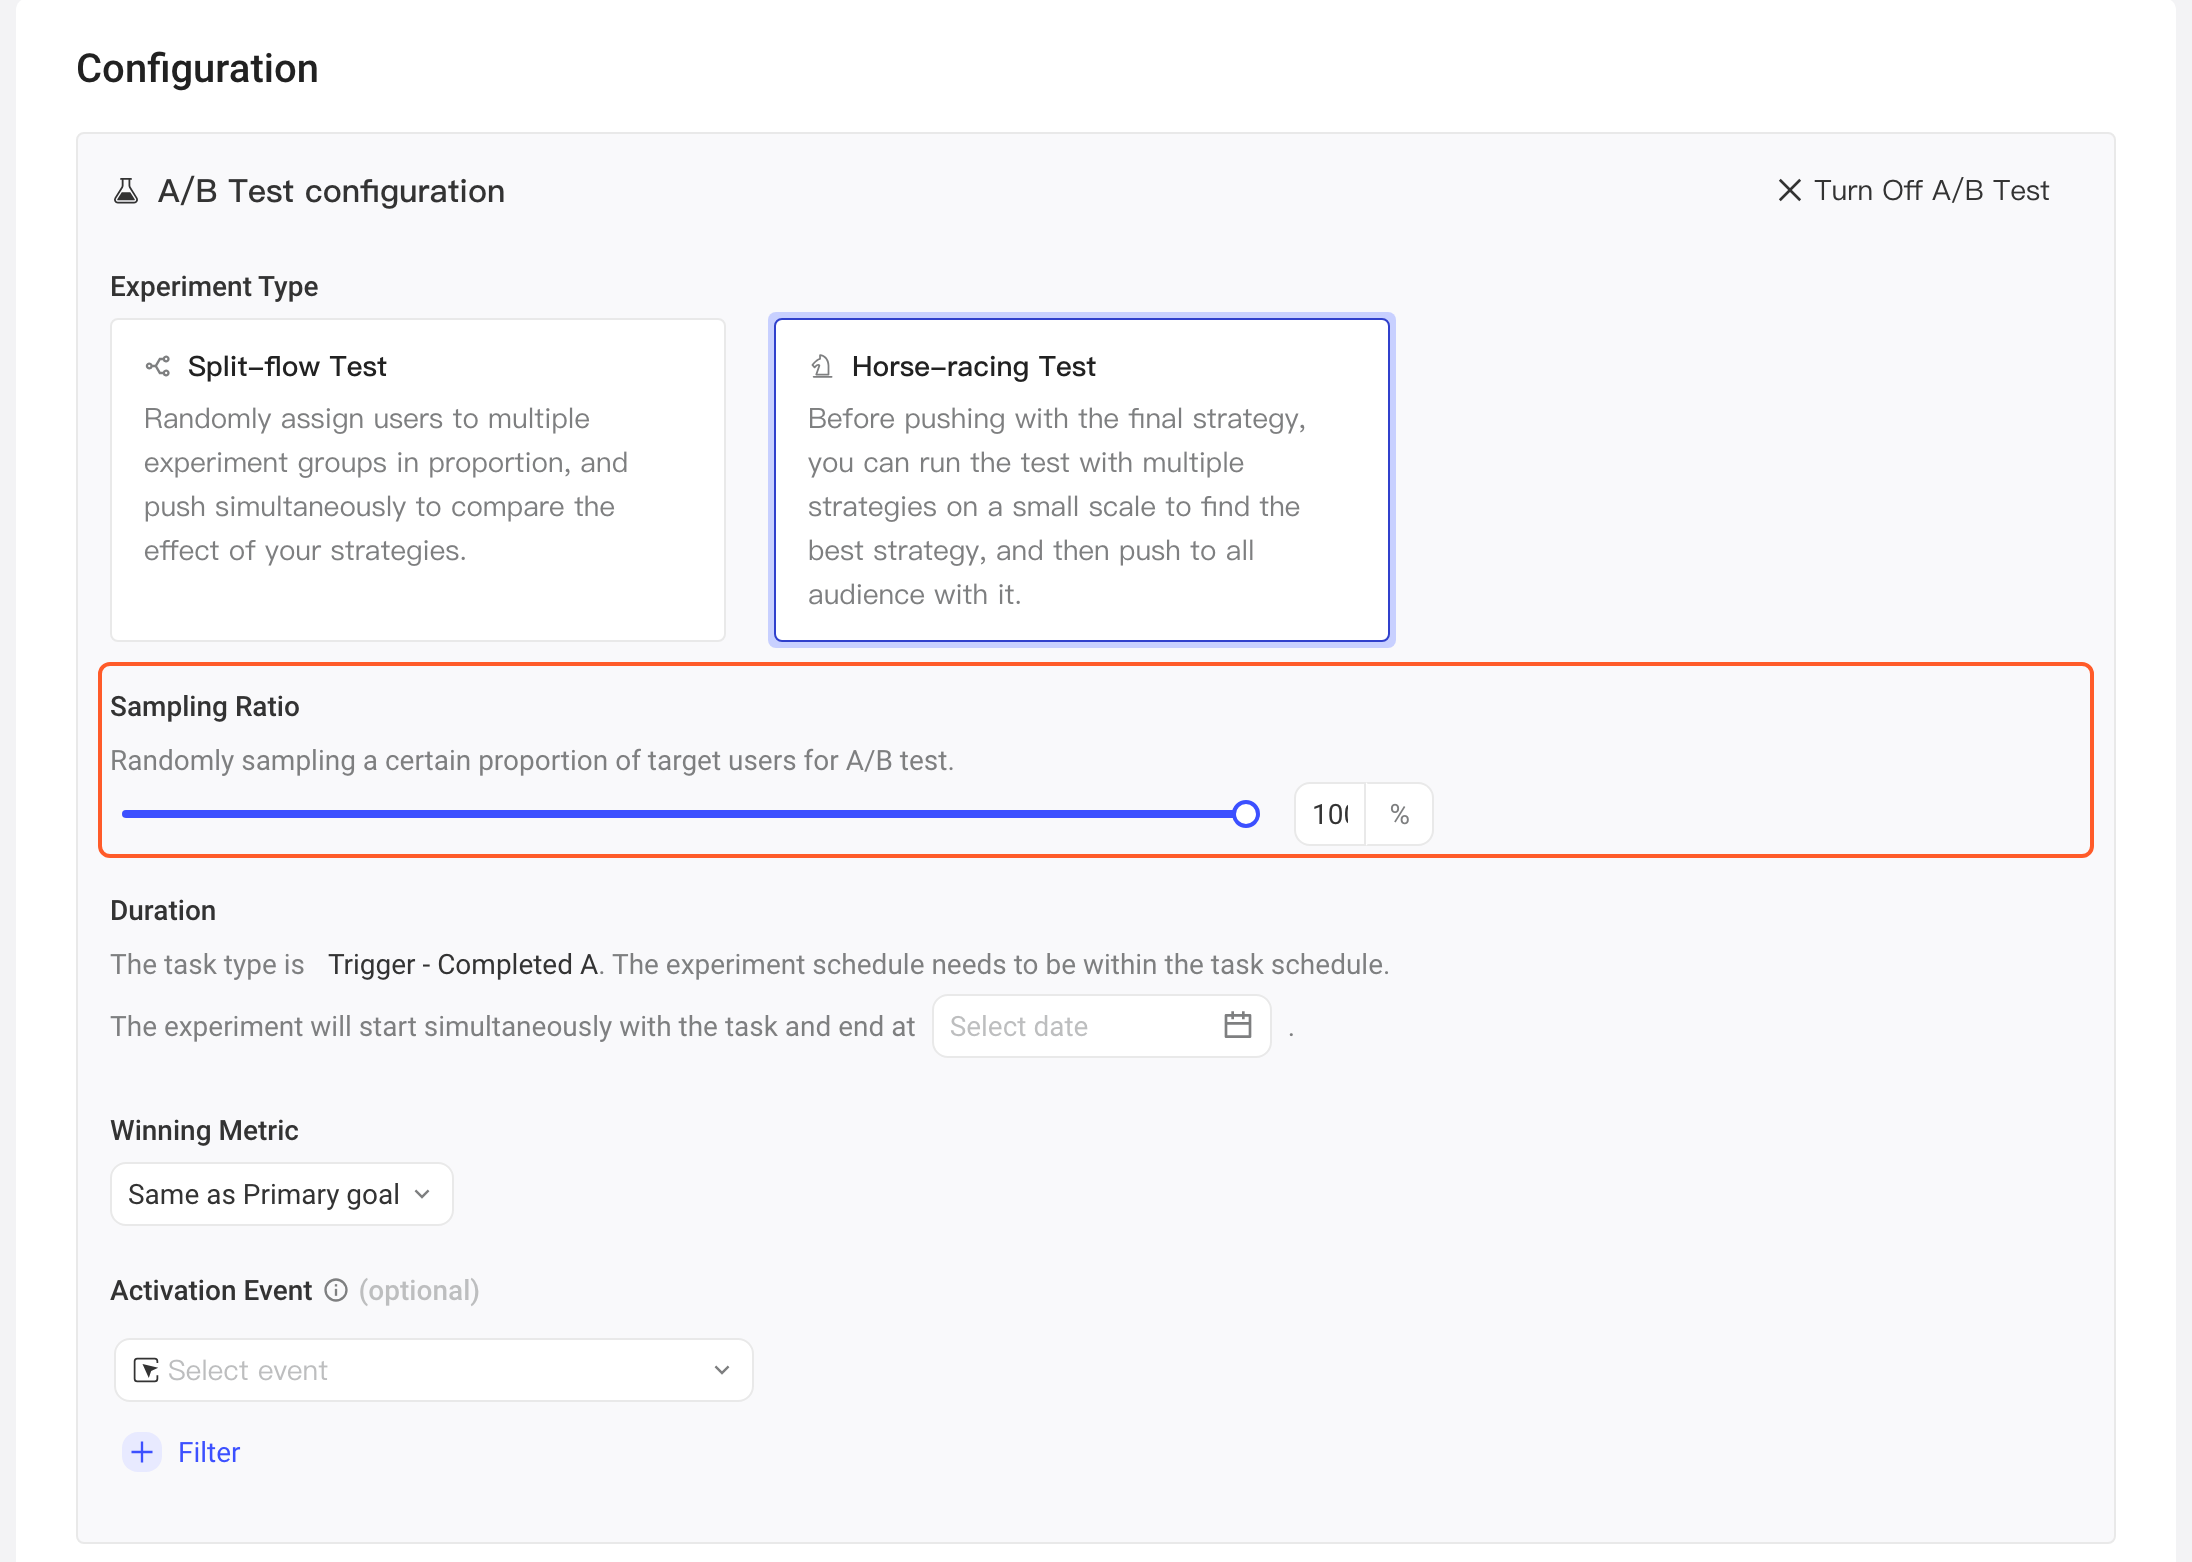Click the Turn Off A/B Test label
Image resolution: width=2192 pixels, height=1562 pixels.
(x=1931, y=190)
